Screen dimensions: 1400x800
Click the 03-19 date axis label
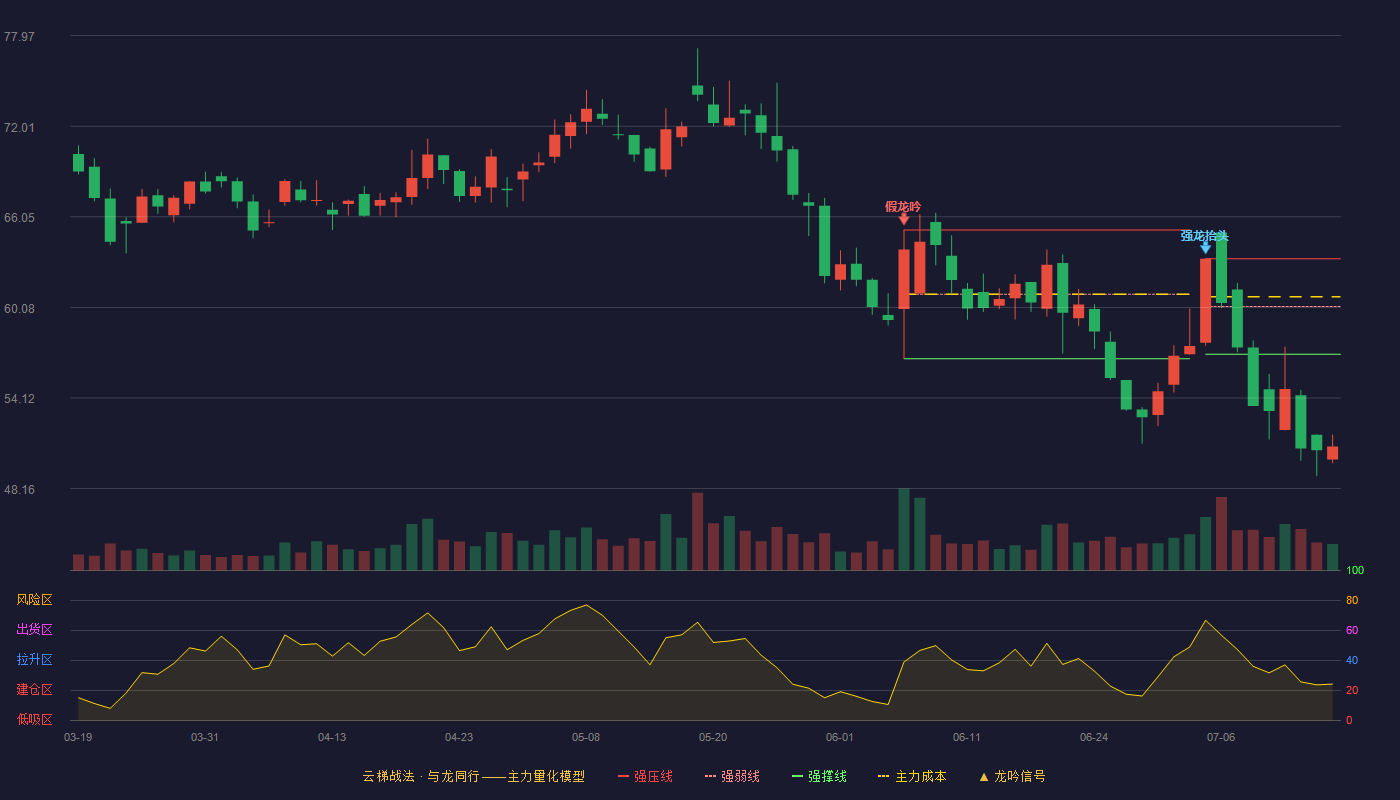[78, 737]
